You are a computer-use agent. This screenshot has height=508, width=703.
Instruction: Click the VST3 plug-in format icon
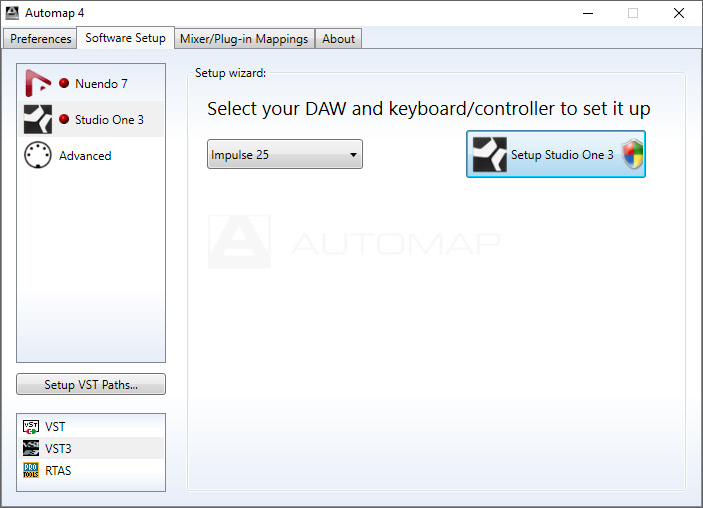click(30, 449)
